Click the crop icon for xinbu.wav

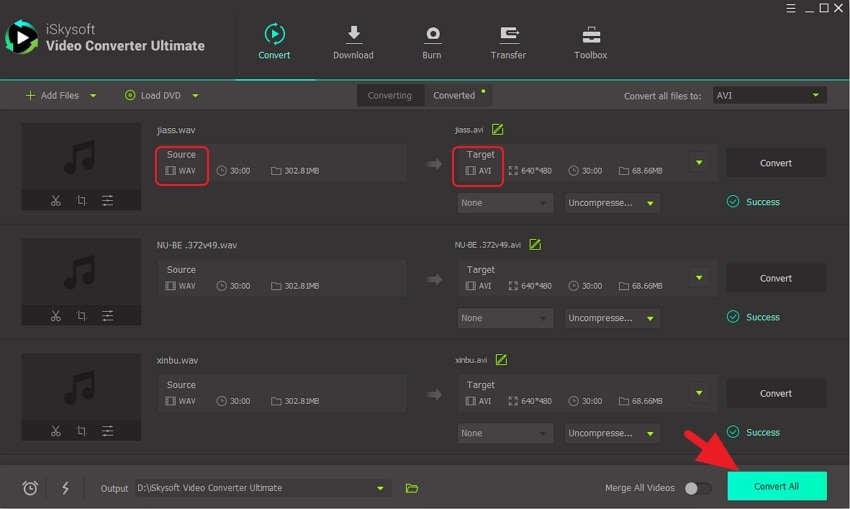pyautogui.click(x=81, y=431)
